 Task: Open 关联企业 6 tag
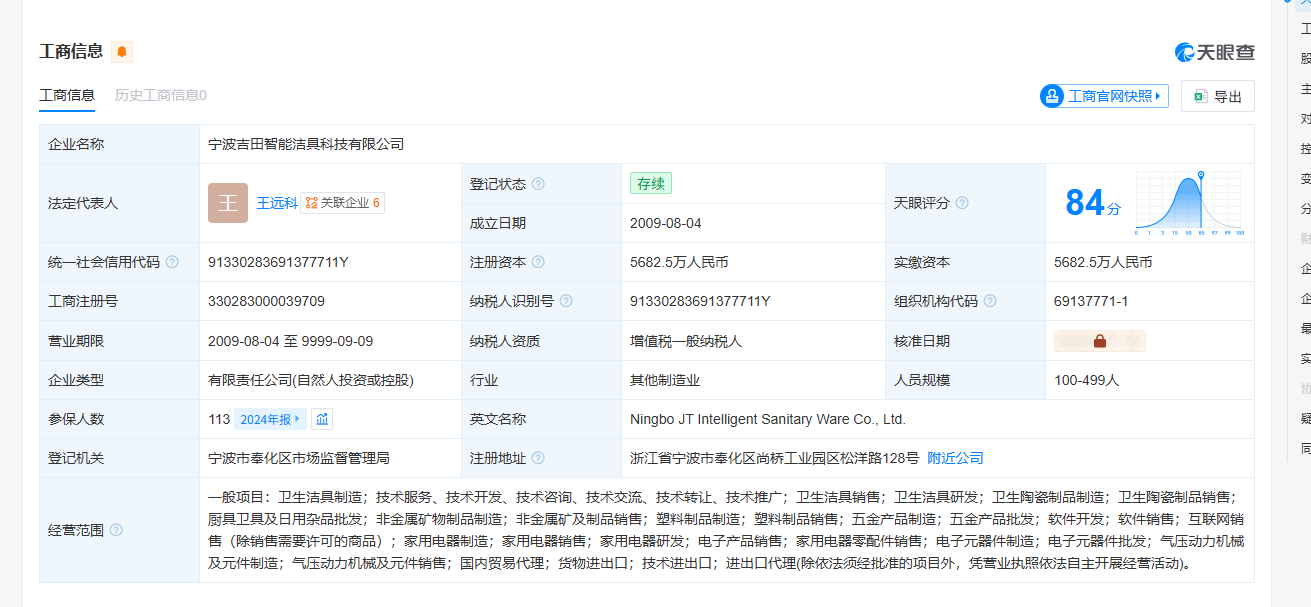[x=343, y=203]
